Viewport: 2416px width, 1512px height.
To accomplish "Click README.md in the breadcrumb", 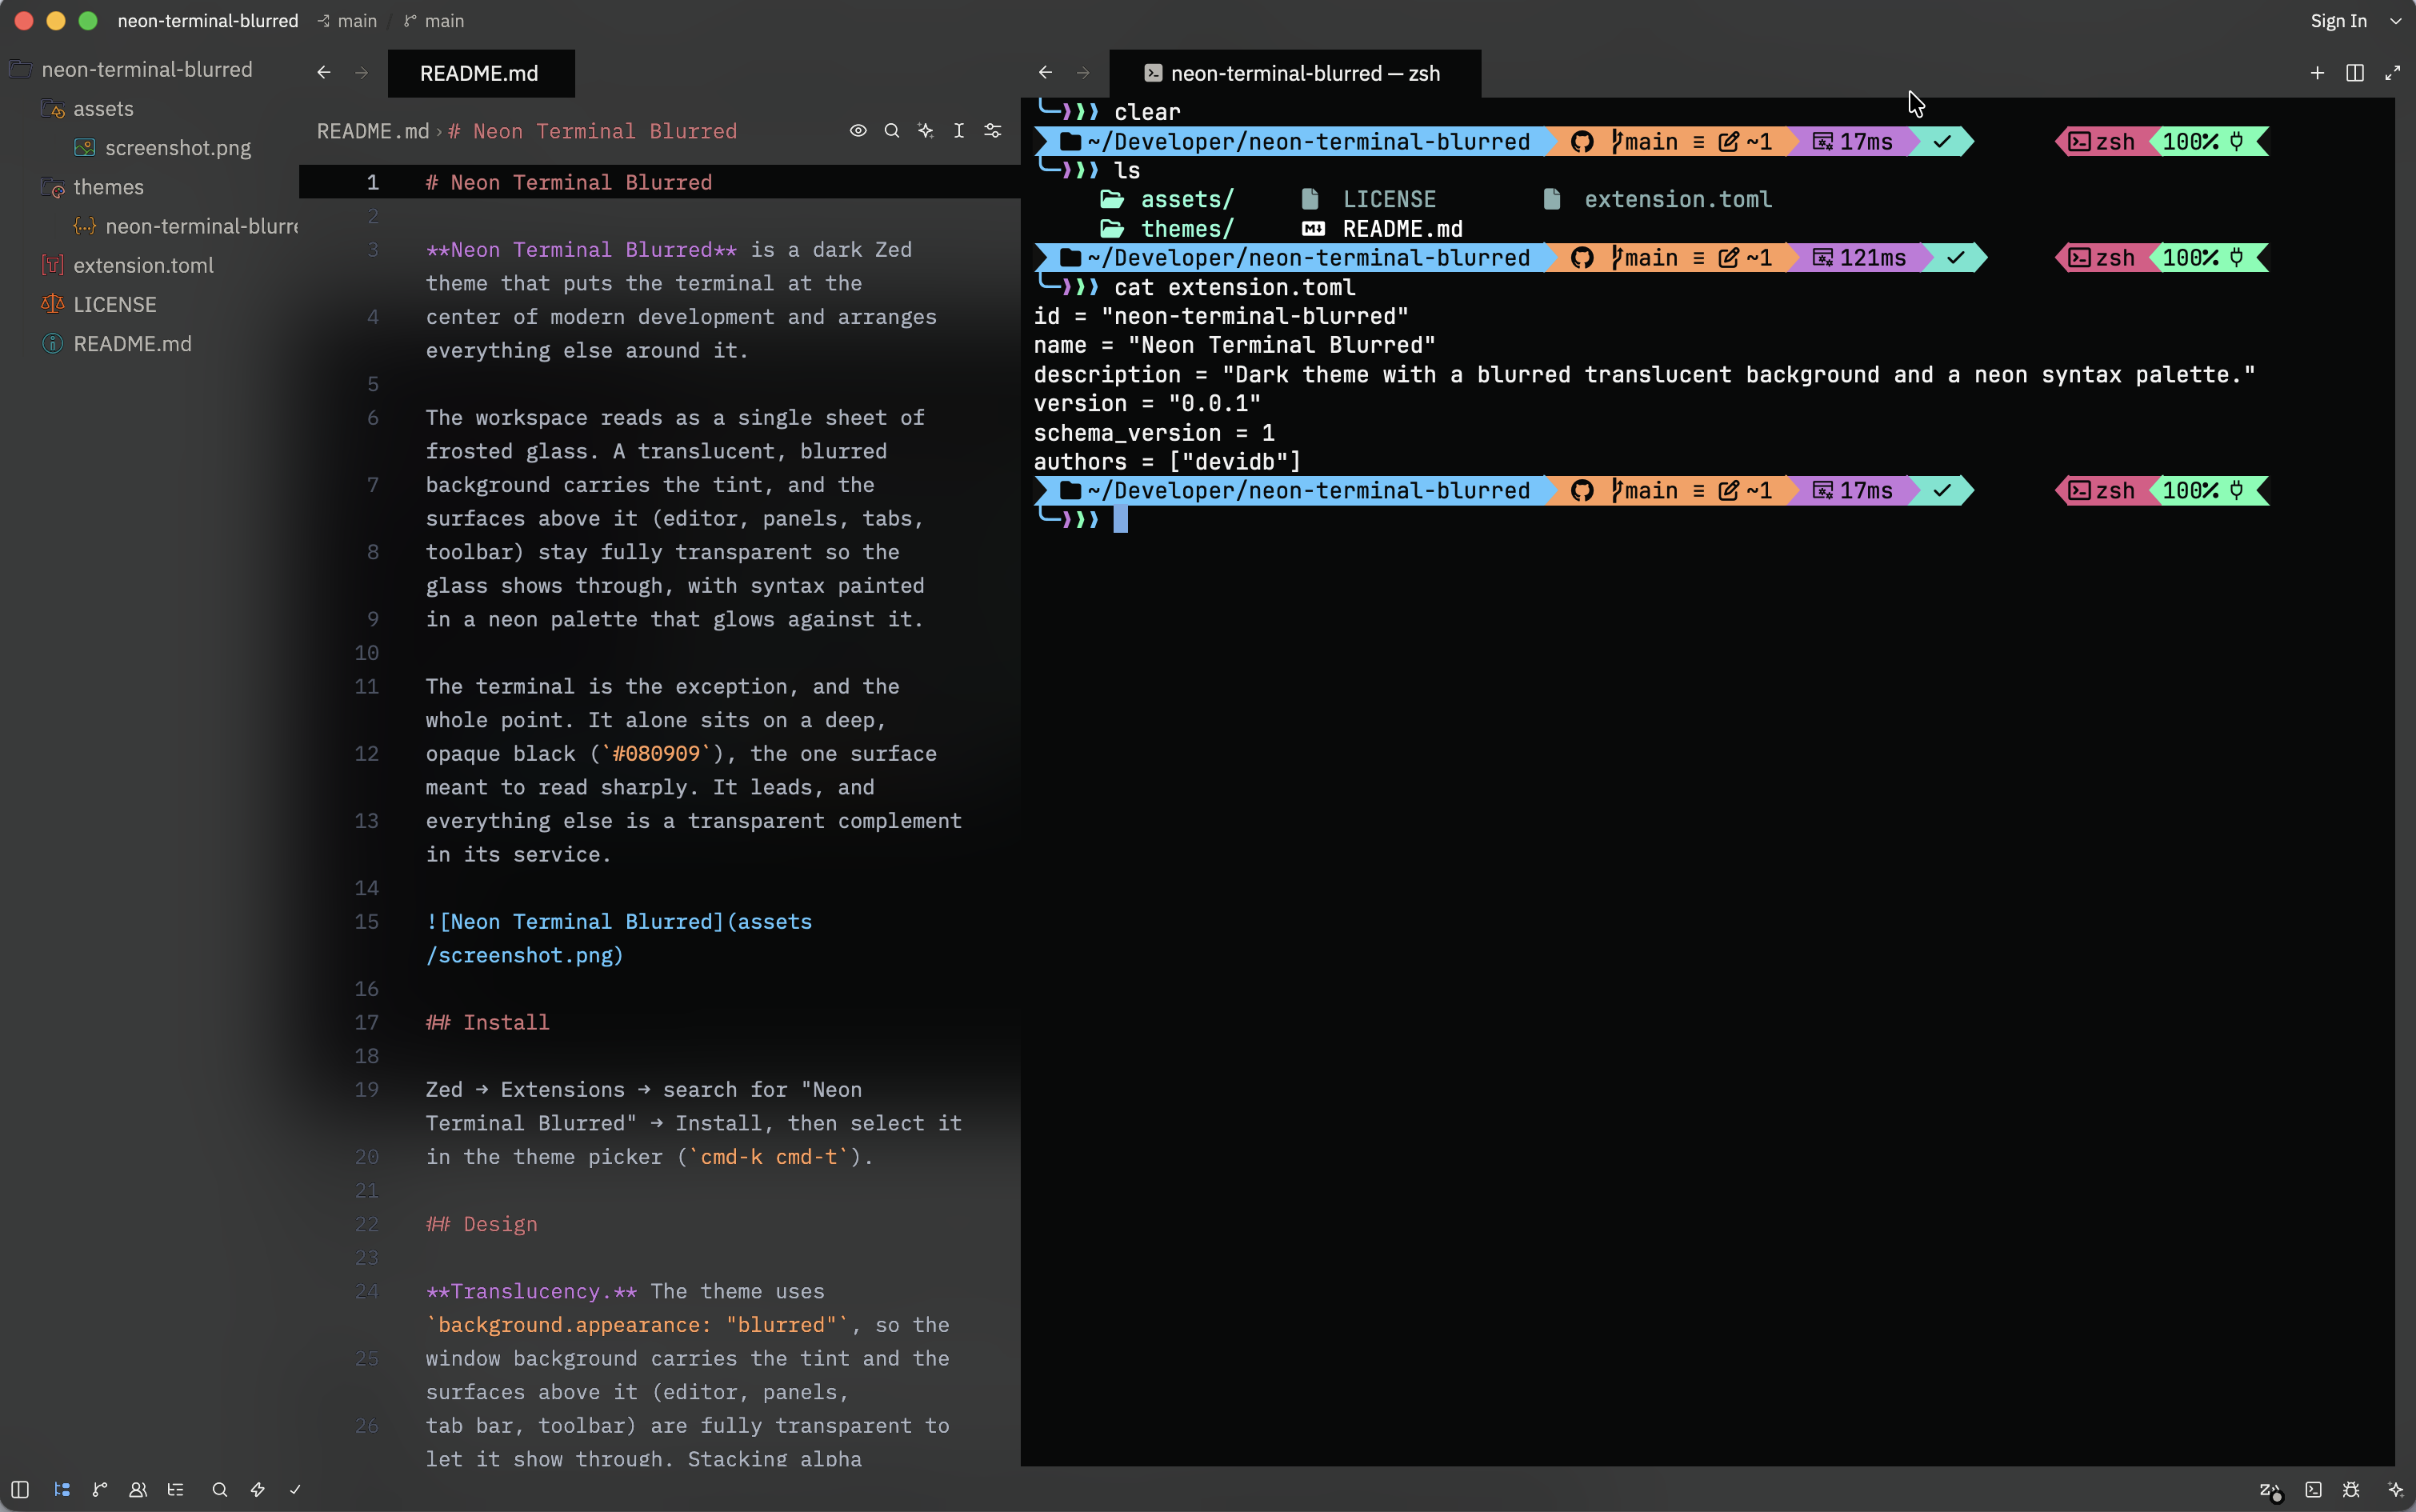I will [372, 131].
